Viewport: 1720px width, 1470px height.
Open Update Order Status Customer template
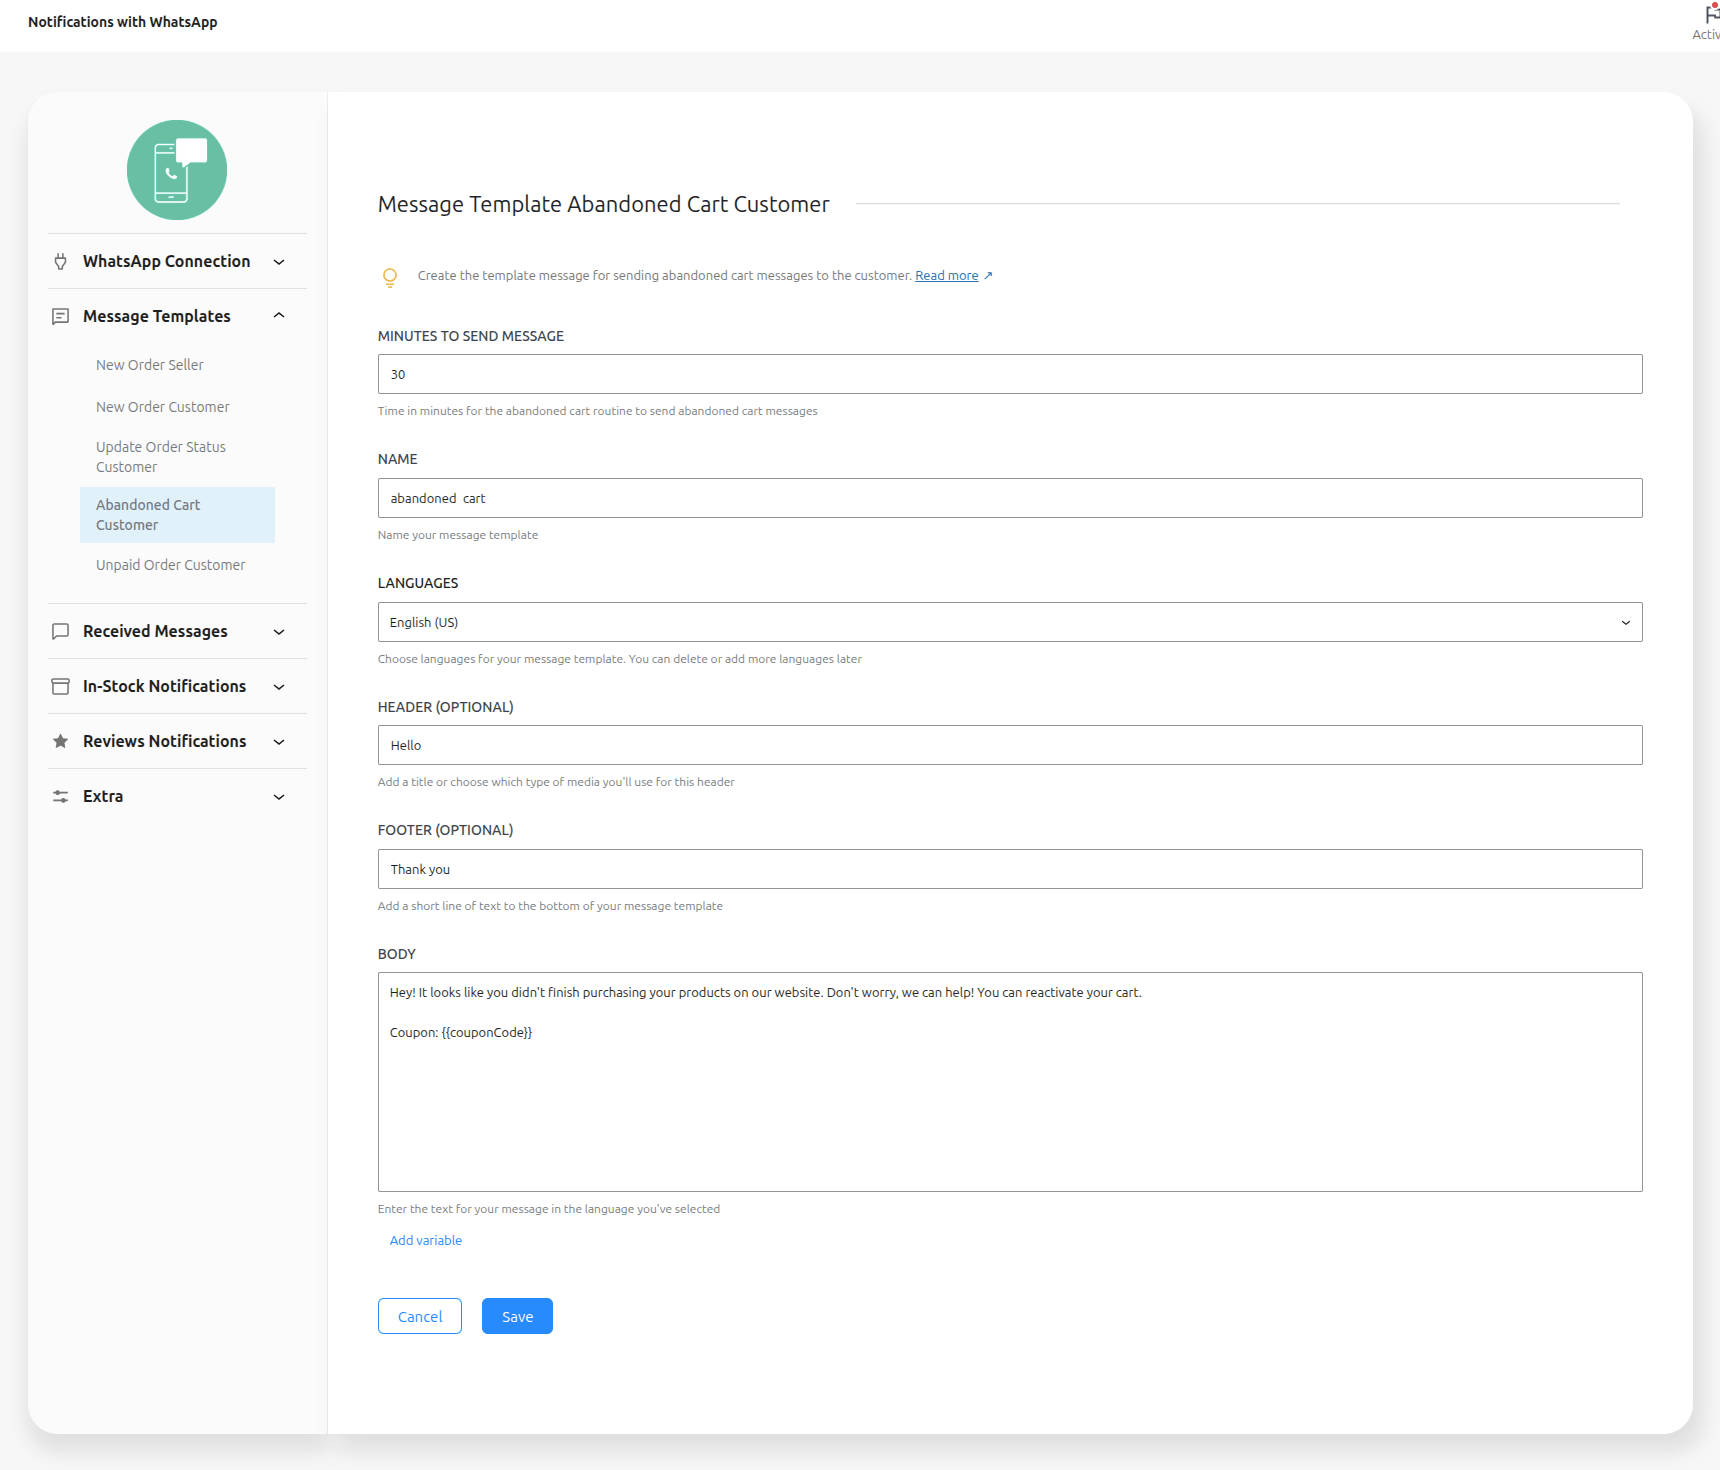point(160,457)
